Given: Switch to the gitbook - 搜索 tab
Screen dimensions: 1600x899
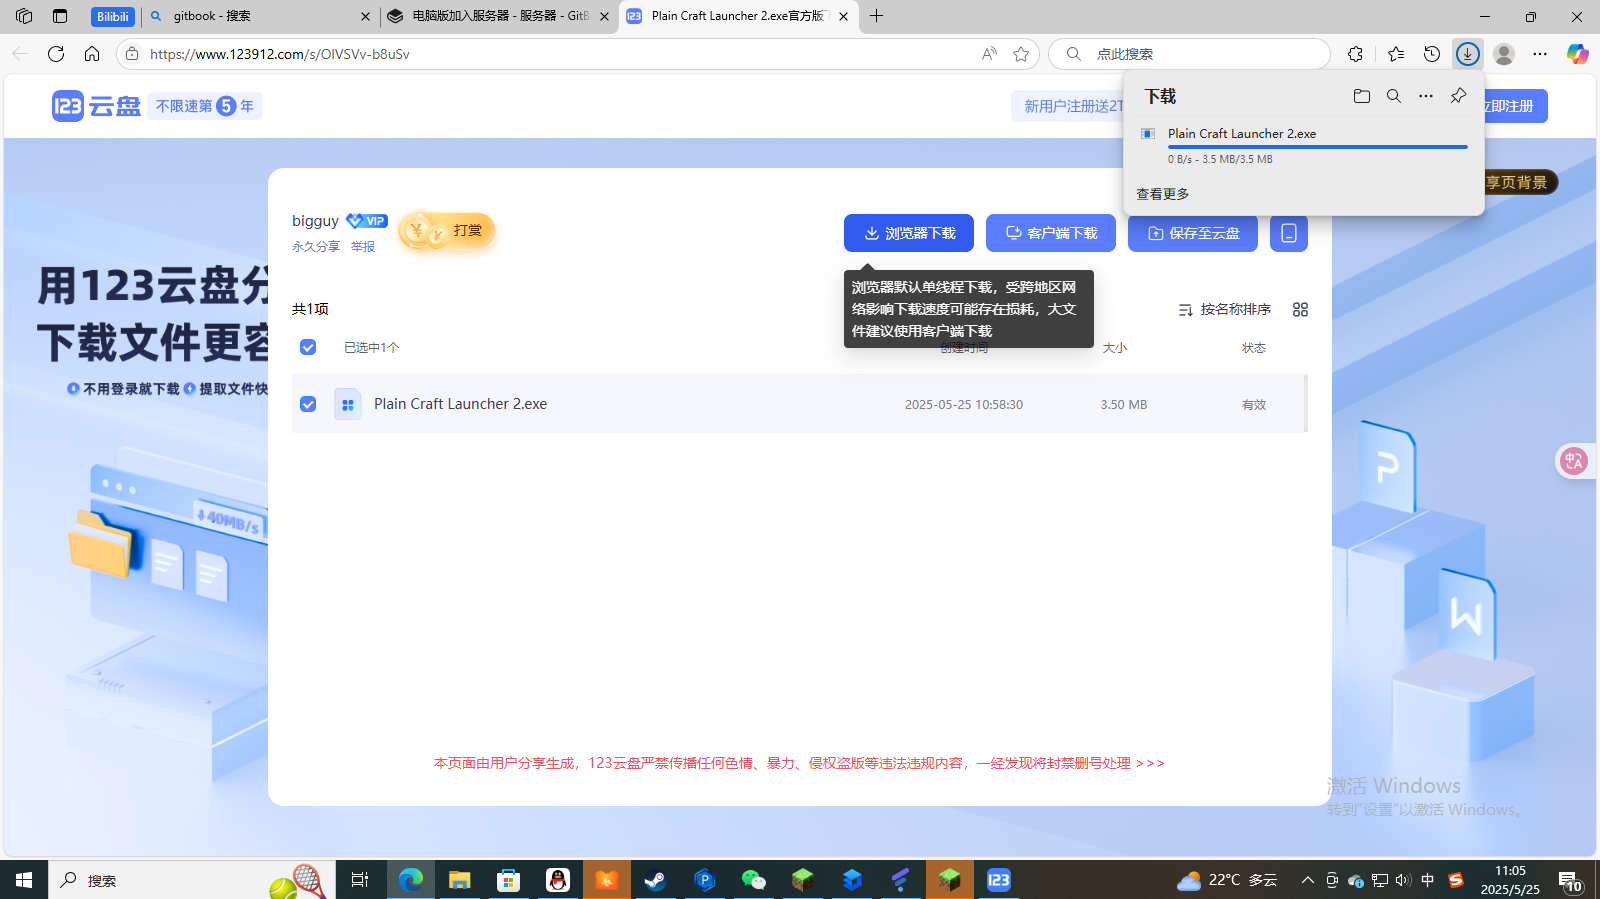Looking at the screenshot, I should 259,16.
